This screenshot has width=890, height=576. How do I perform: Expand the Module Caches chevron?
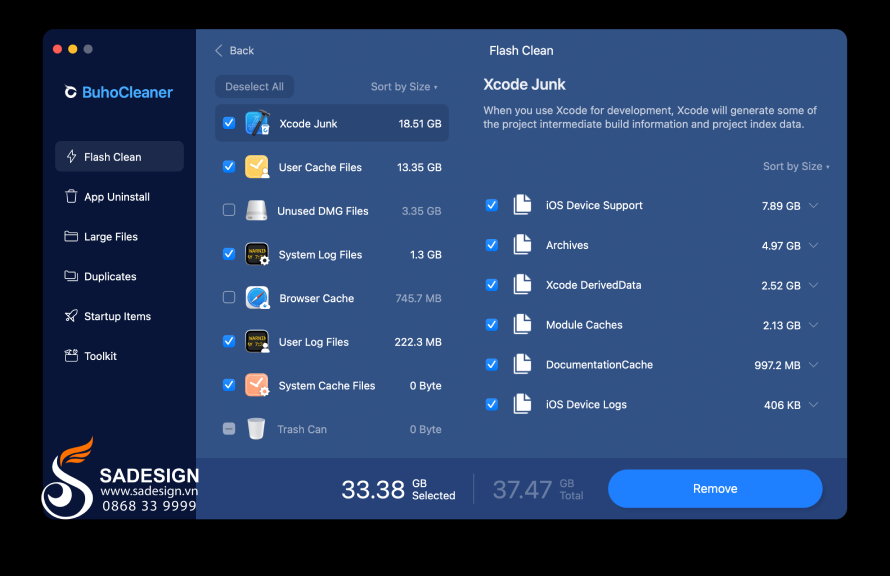point(813,325)
